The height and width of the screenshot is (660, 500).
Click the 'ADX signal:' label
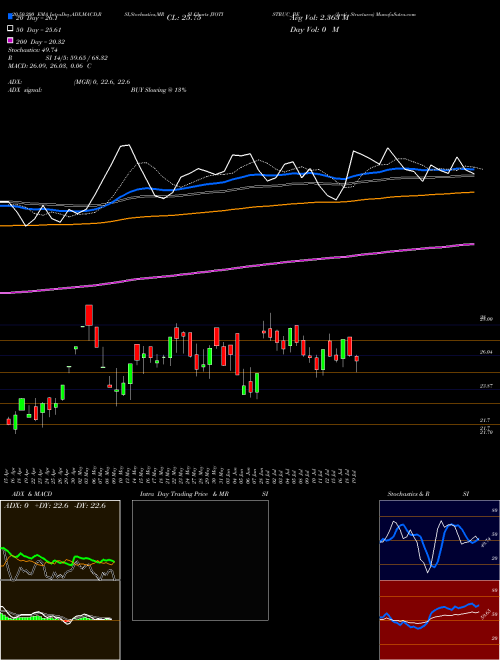(25, 90)
